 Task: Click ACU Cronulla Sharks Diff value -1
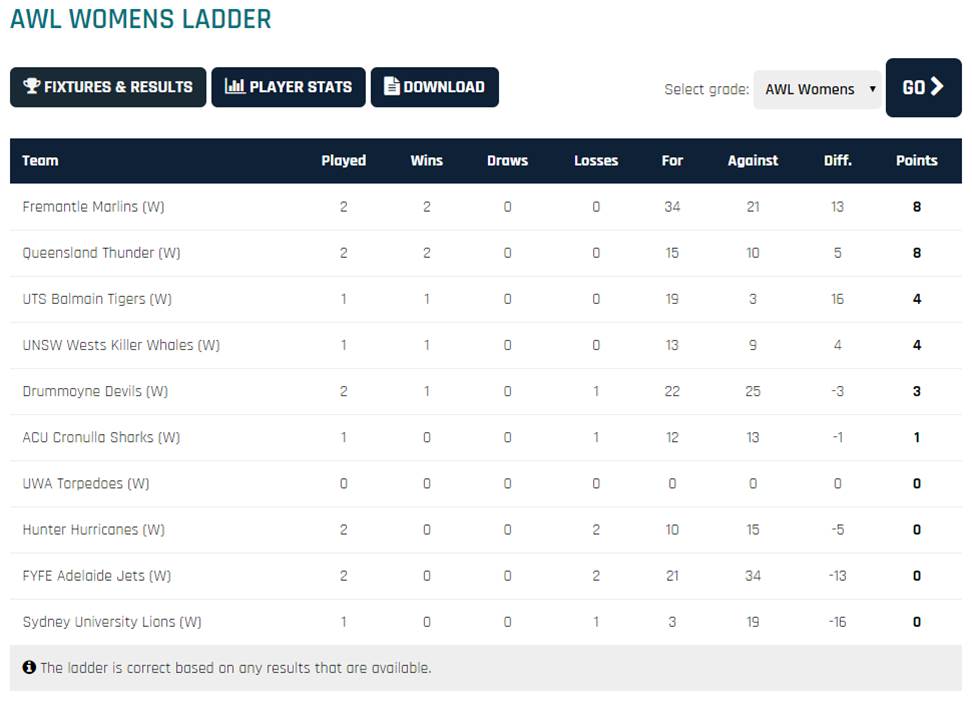[837, 437]
